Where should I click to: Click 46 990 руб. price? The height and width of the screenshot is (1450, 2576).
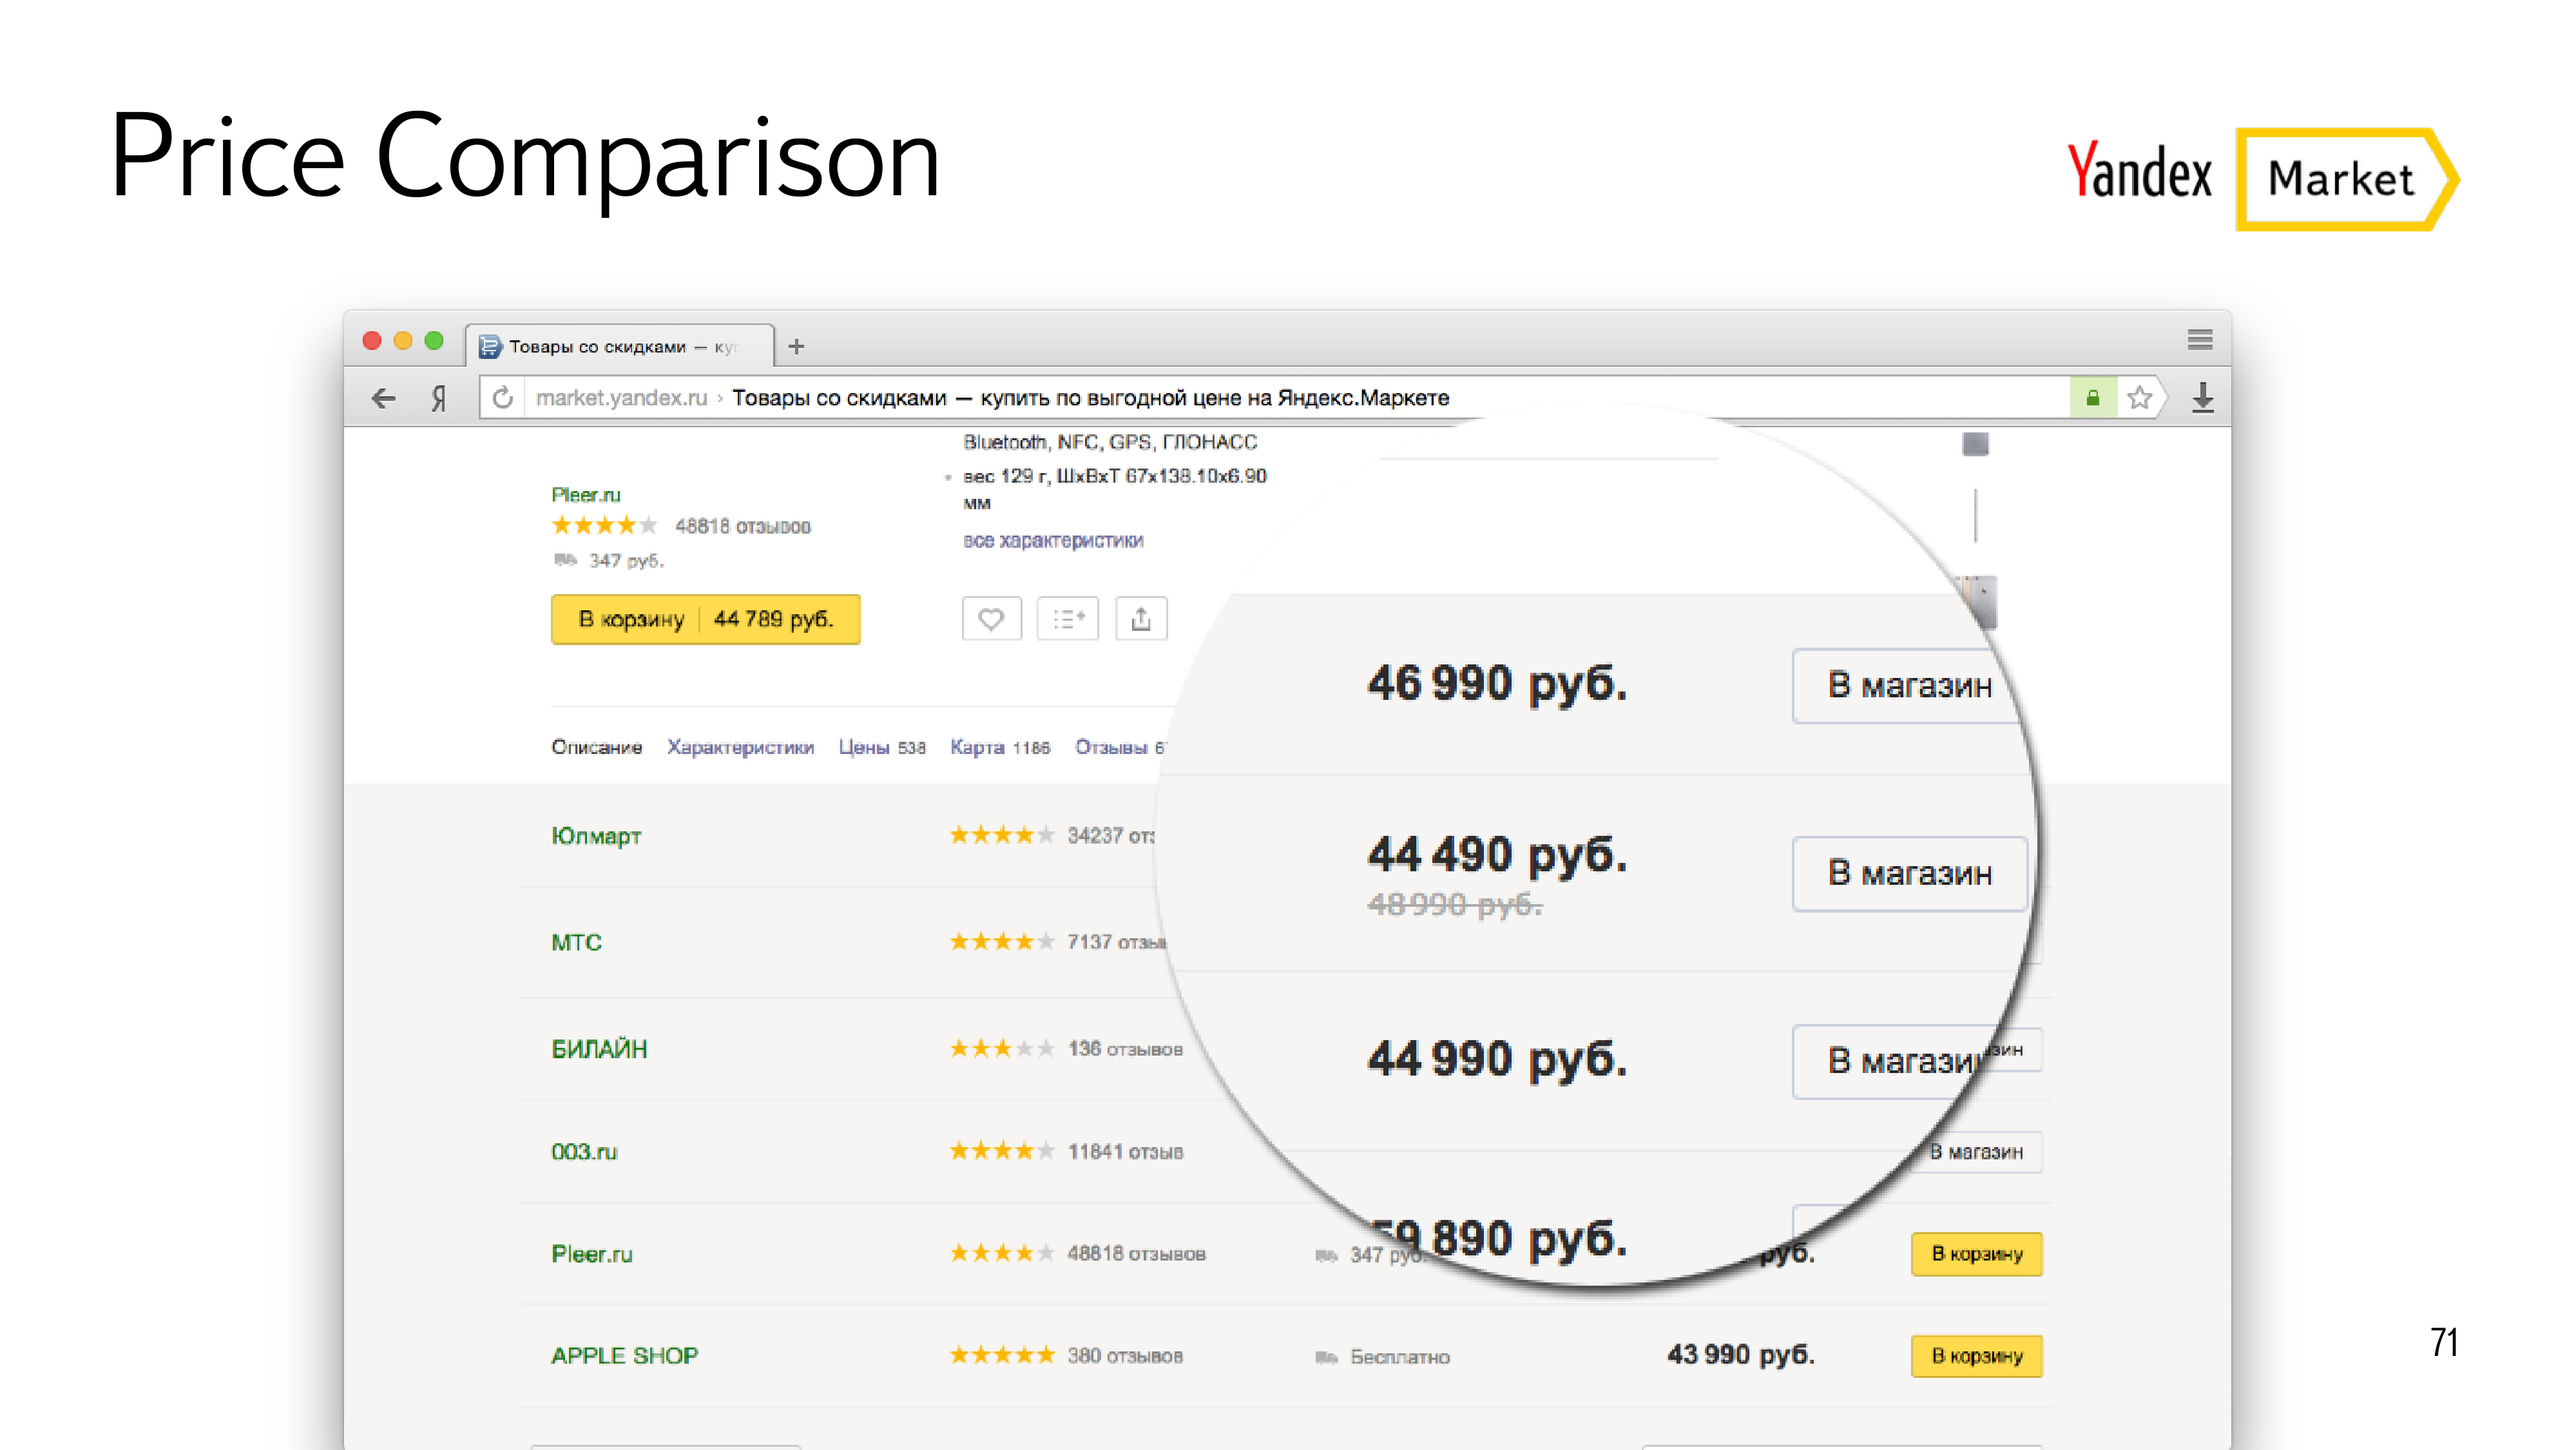1497,684
